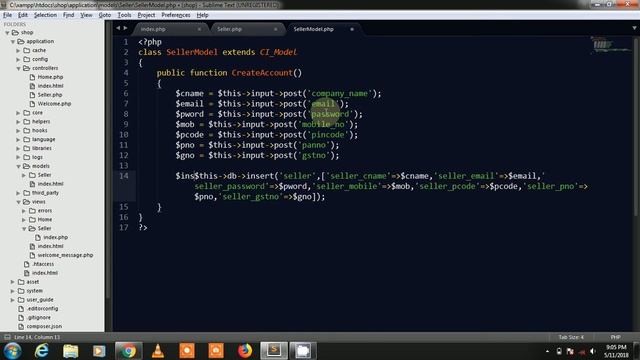
Task: Switch to Google Chrome in taskbar
Action: pos(128,351)
